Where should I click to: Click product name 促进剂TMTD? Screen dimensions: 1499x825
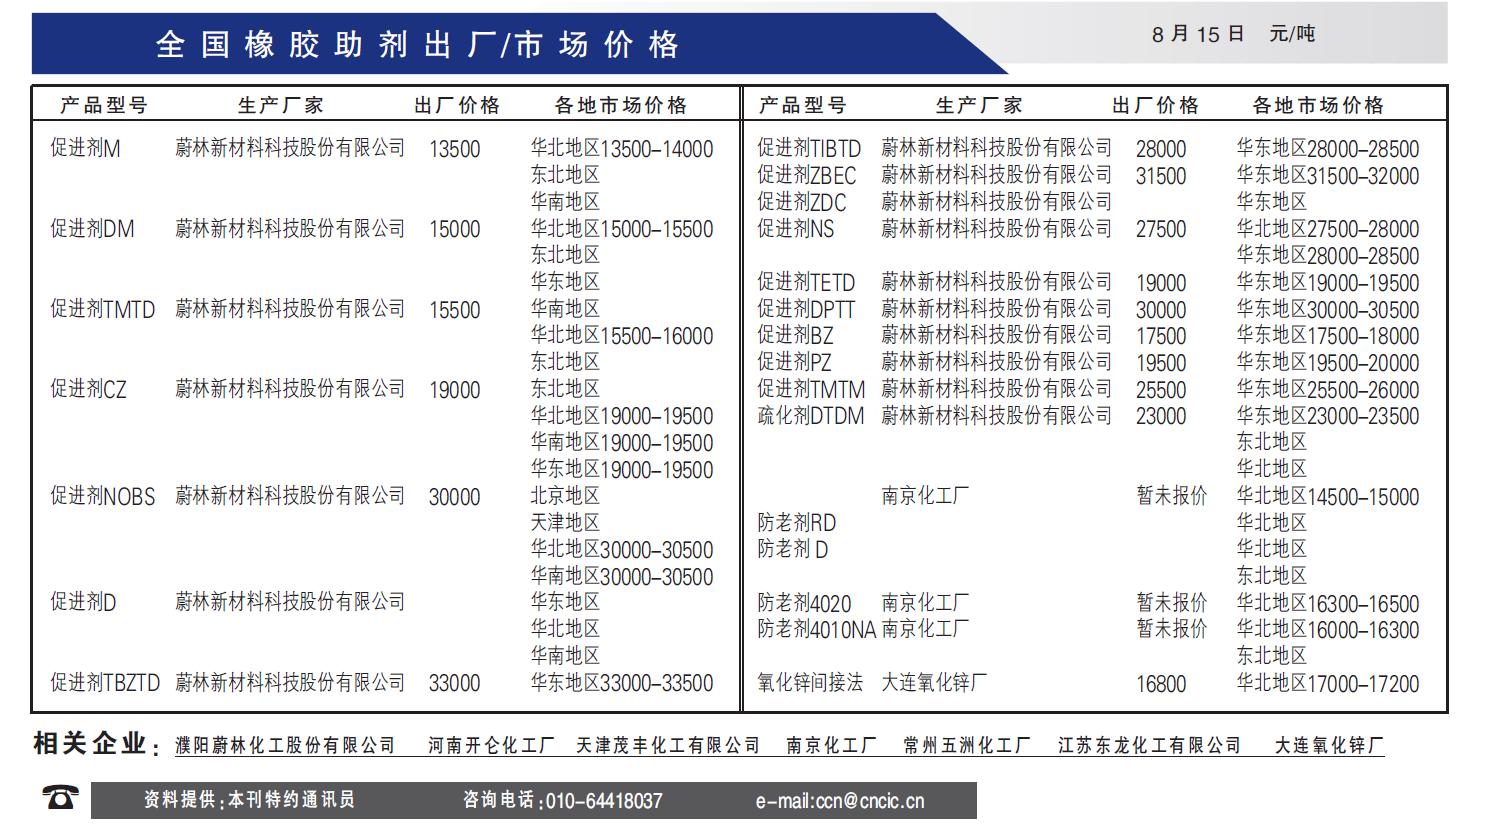coord(103,310)
